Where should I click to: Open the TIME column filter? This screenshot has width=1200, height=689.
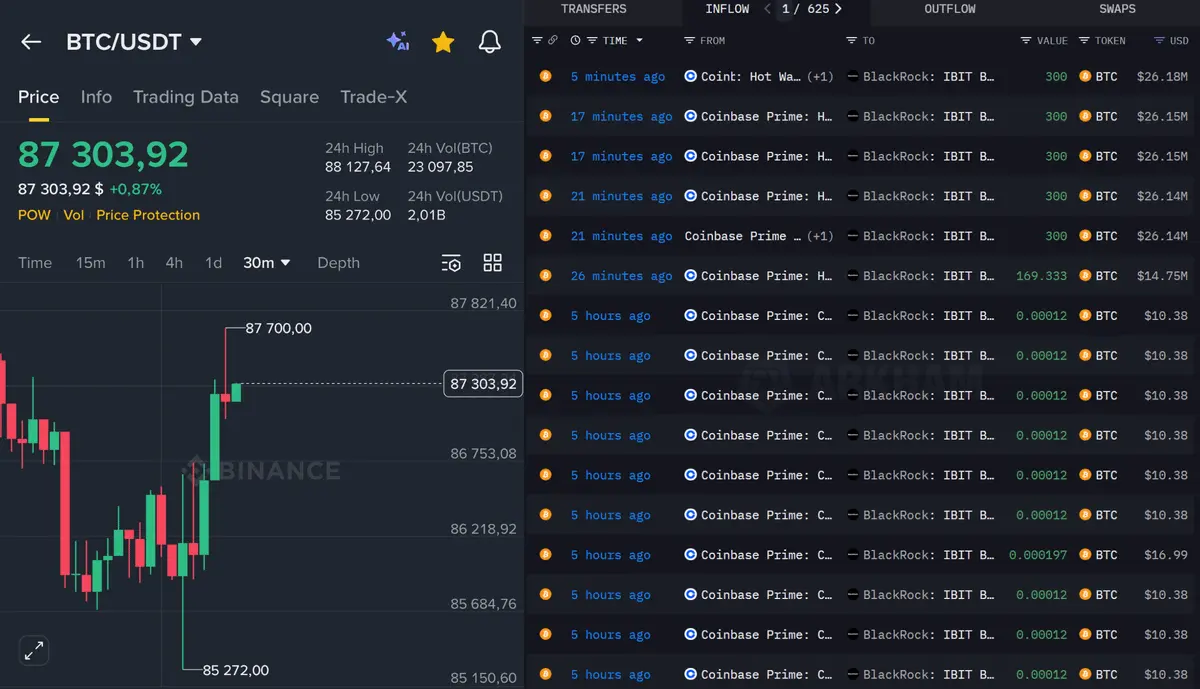[592, 41]
